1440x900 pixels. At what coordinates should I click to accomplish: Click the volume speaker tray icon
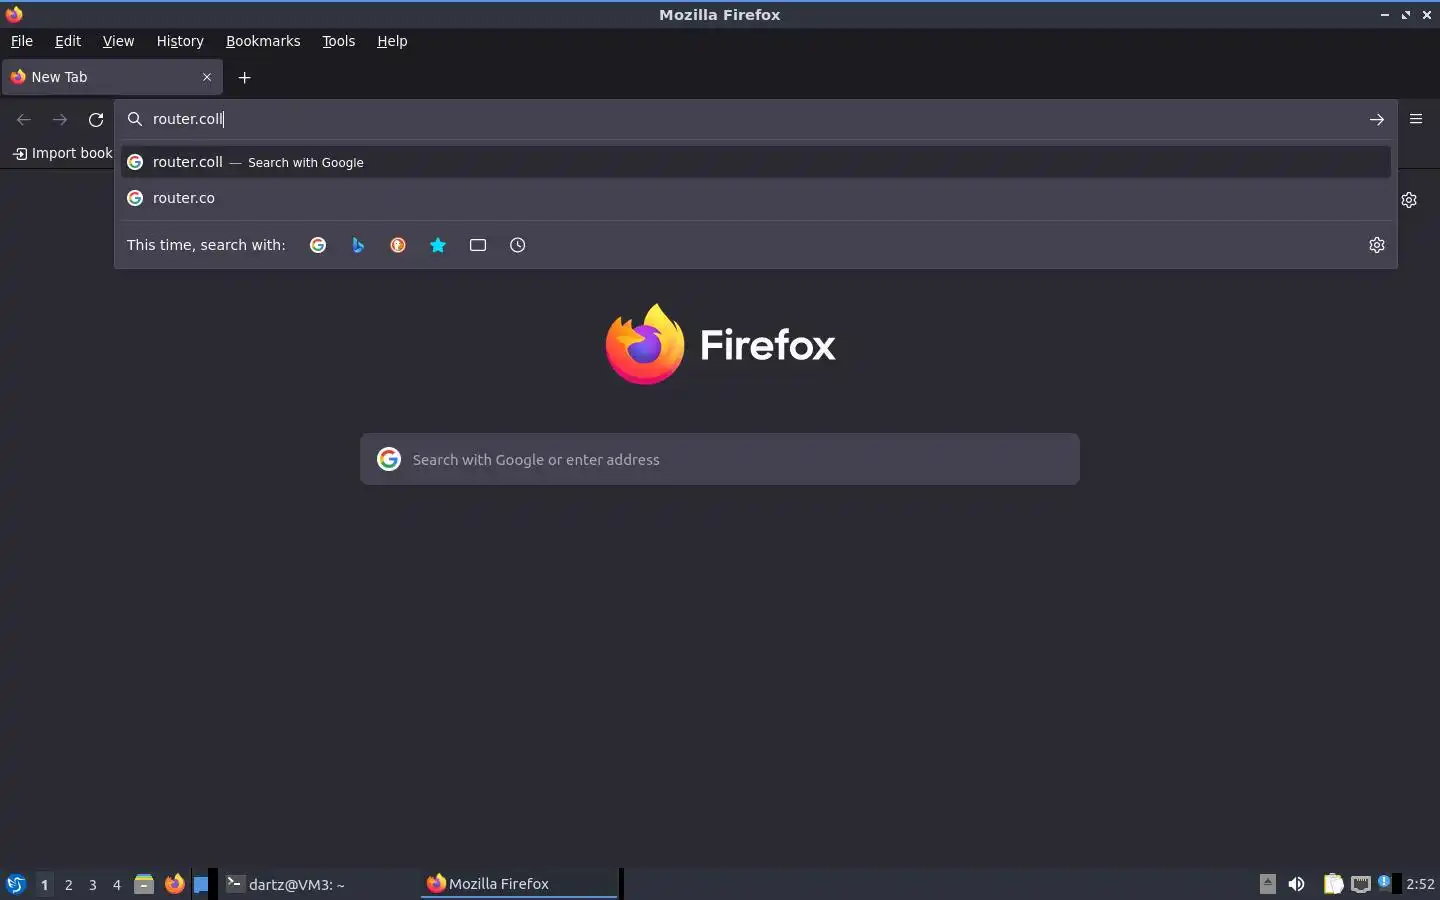click(1296, 884)
